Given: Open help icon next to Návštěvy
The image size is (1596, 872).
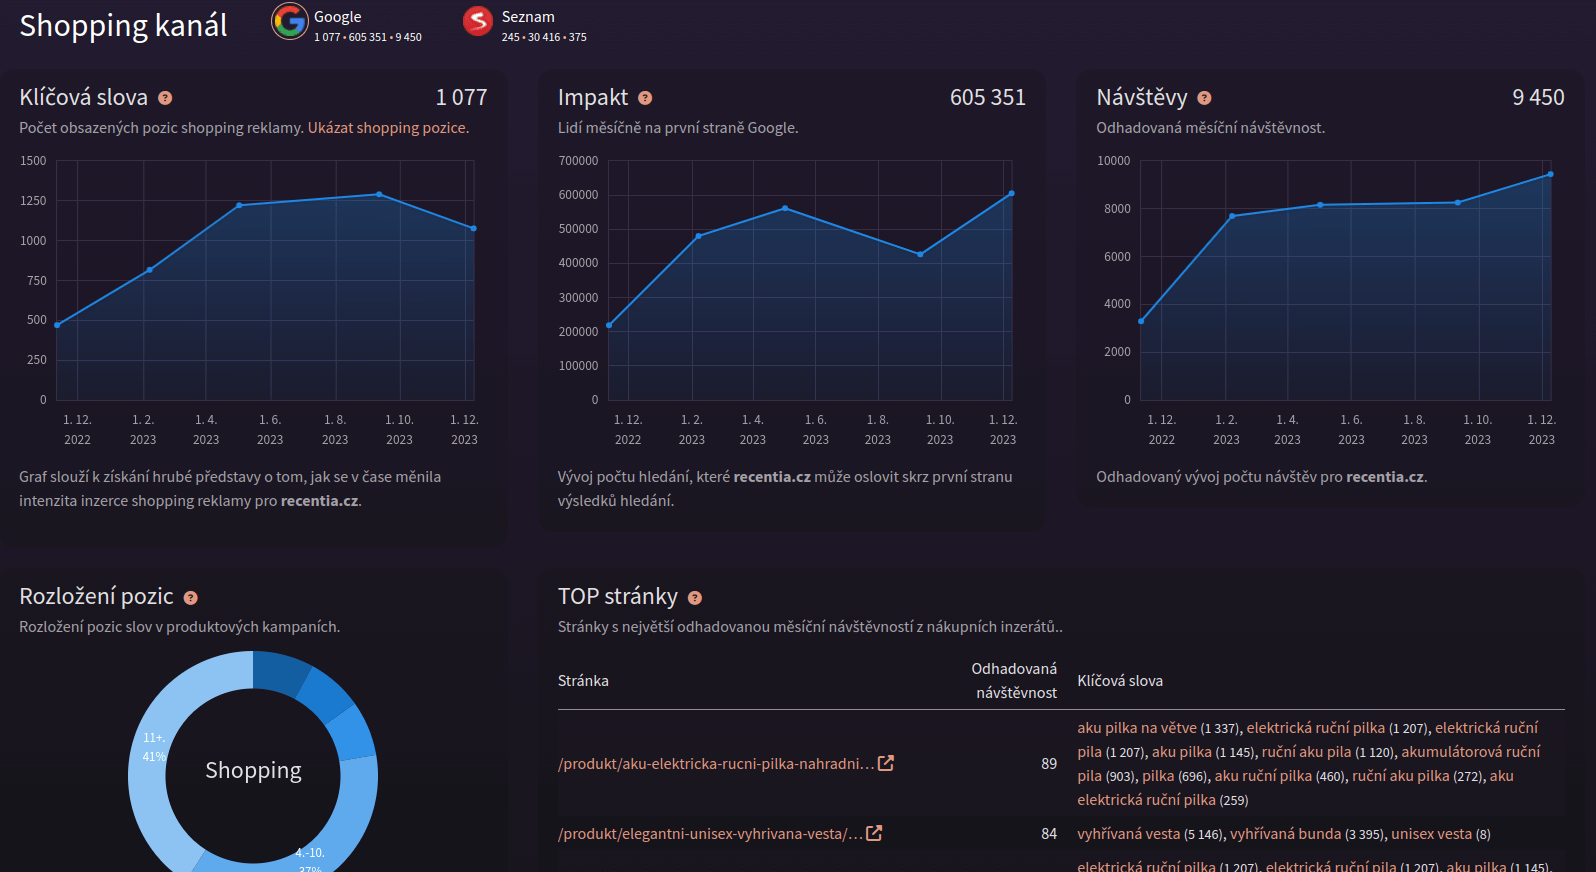Looking at the screenshot, I should 1204,98.
